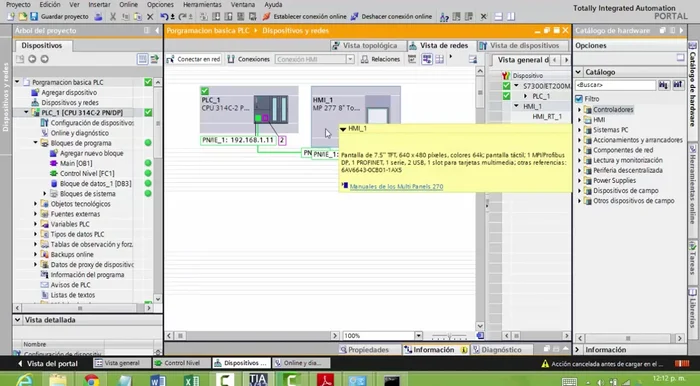Expand Variables PLC node
This screenshot has width=700, height=386.
(36, 224)
